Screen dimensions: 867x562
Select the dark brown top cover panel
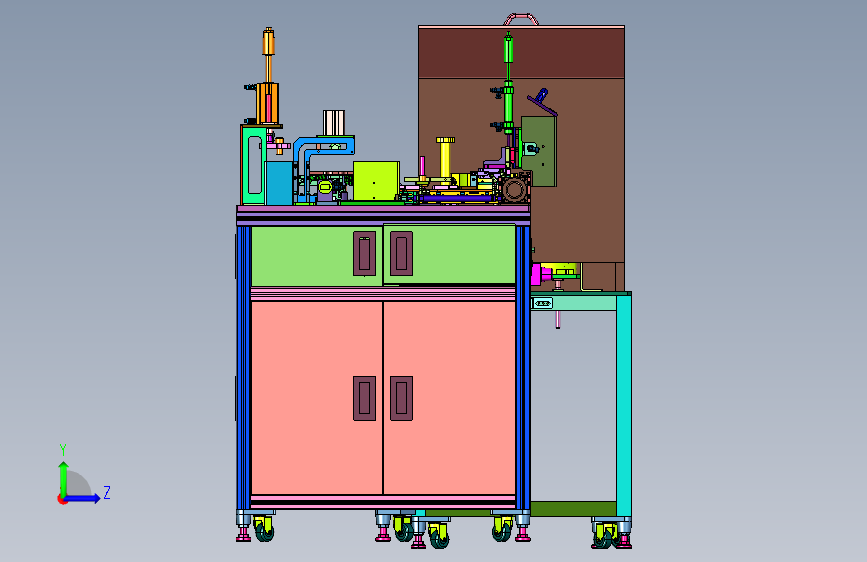click(521, 53)
